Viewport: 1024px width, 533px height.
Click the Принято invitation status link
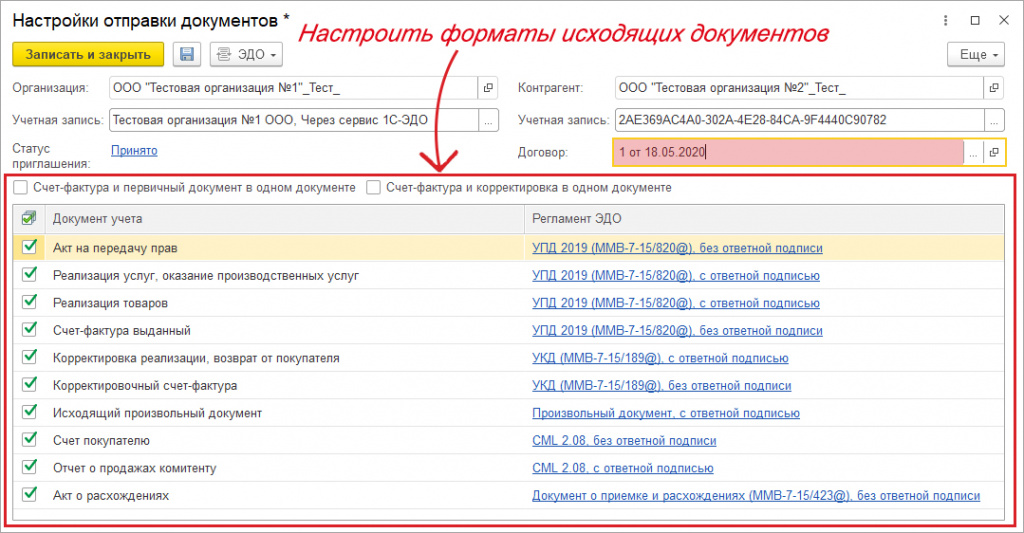click(134, 150)
